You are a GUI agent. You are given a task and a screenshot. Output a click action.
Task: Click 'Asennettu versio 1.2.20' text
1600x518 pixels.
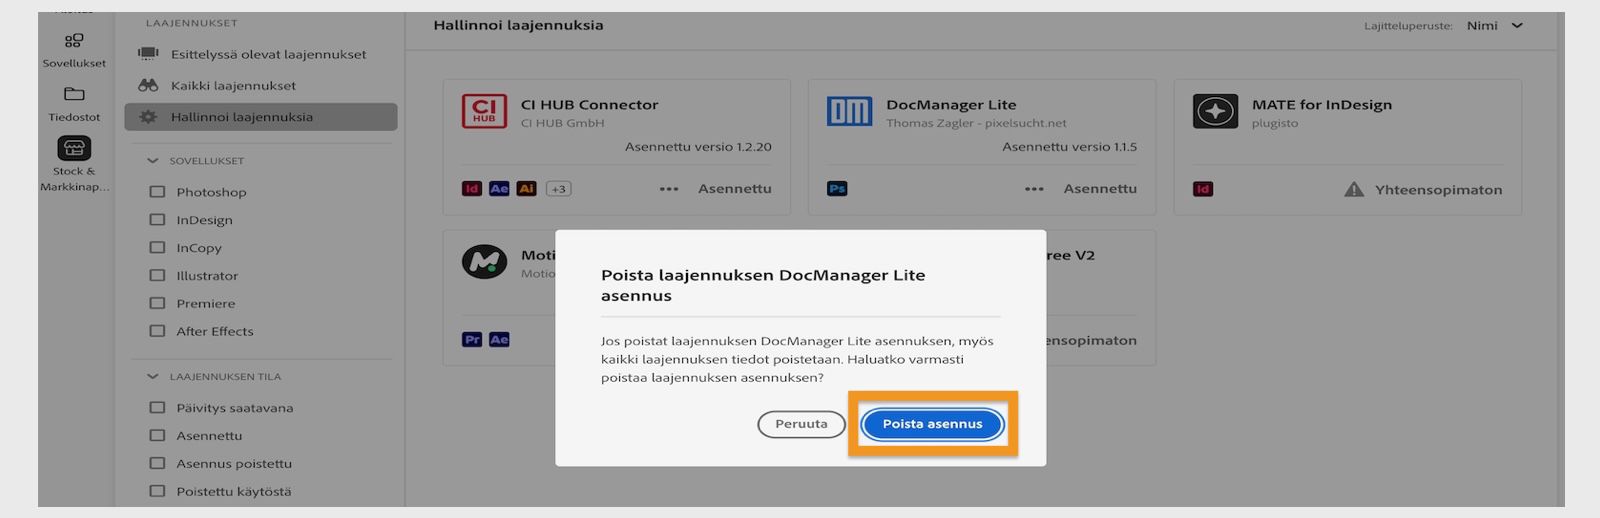(x=698, y=147)
